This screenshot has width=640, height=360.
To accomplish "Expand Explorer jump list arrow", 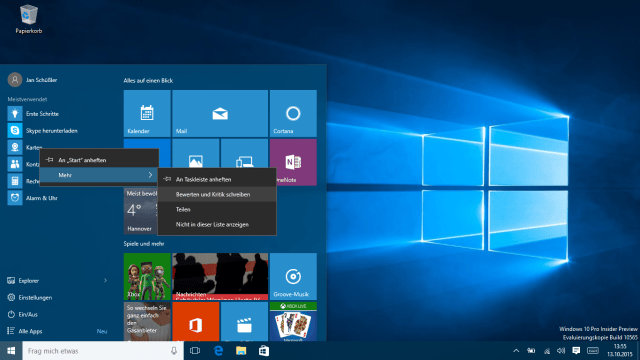I will 105,280.
